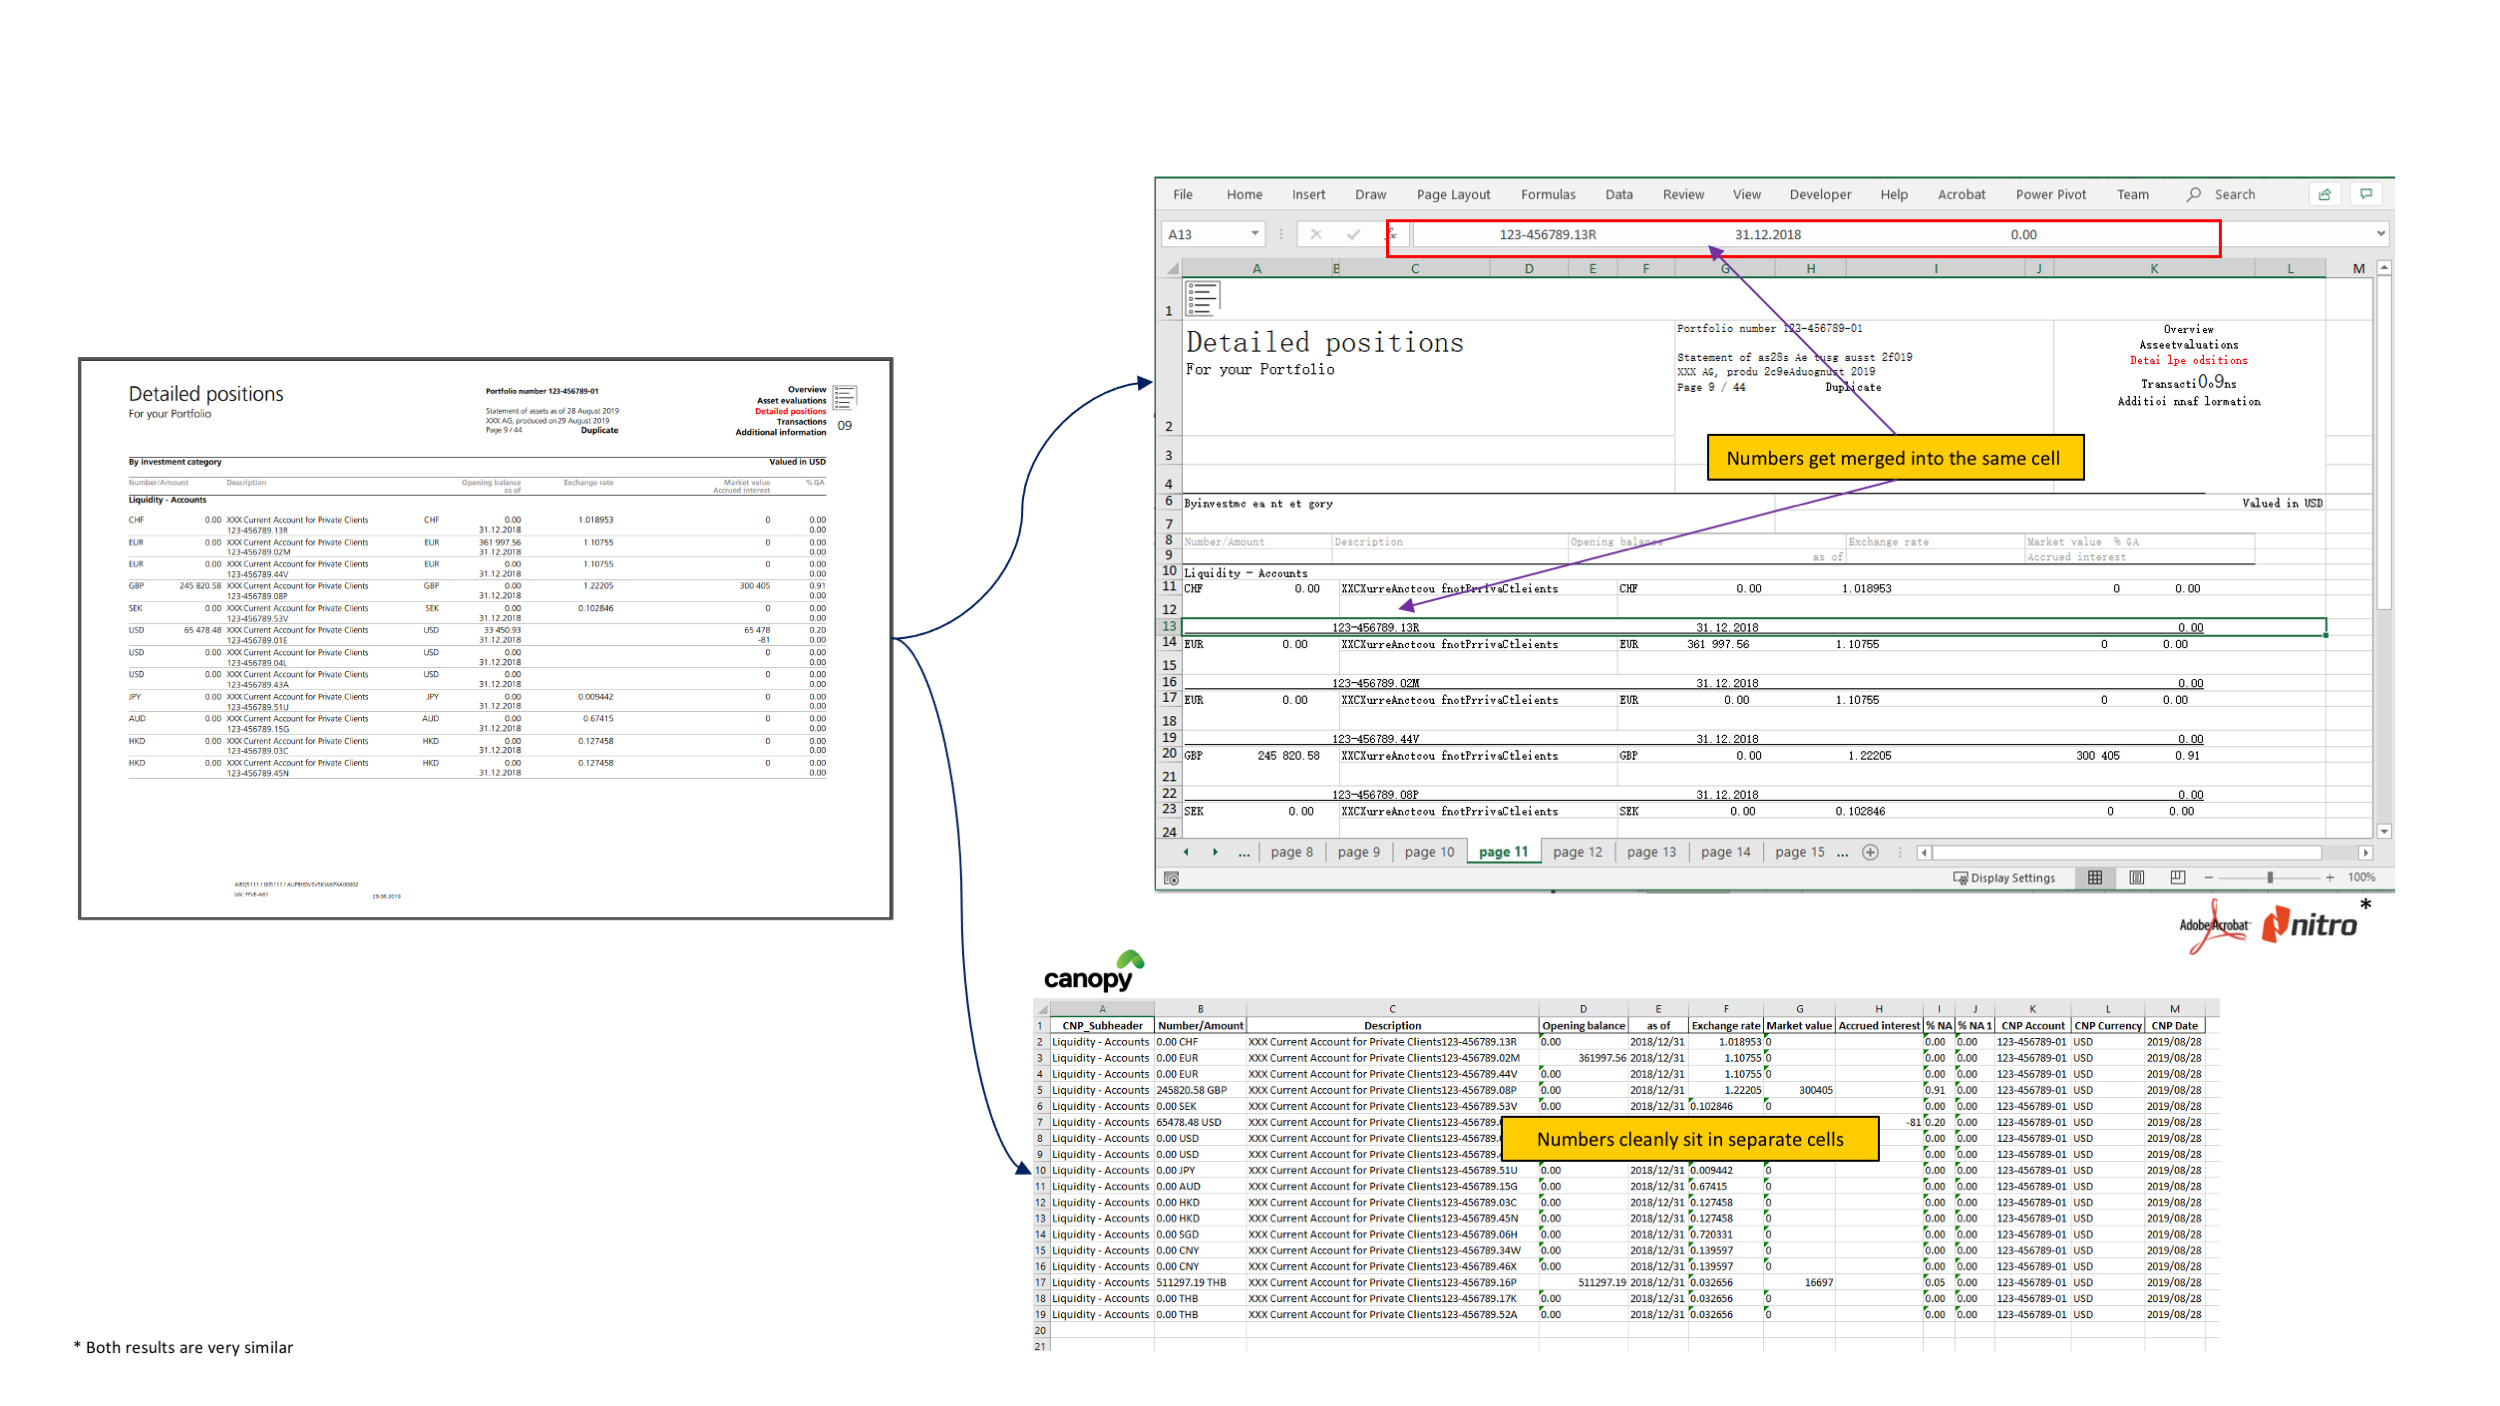The image size is (2500, 1406).
Task: Click the zoom in plus icon
Action: [x=2331, y=878]
